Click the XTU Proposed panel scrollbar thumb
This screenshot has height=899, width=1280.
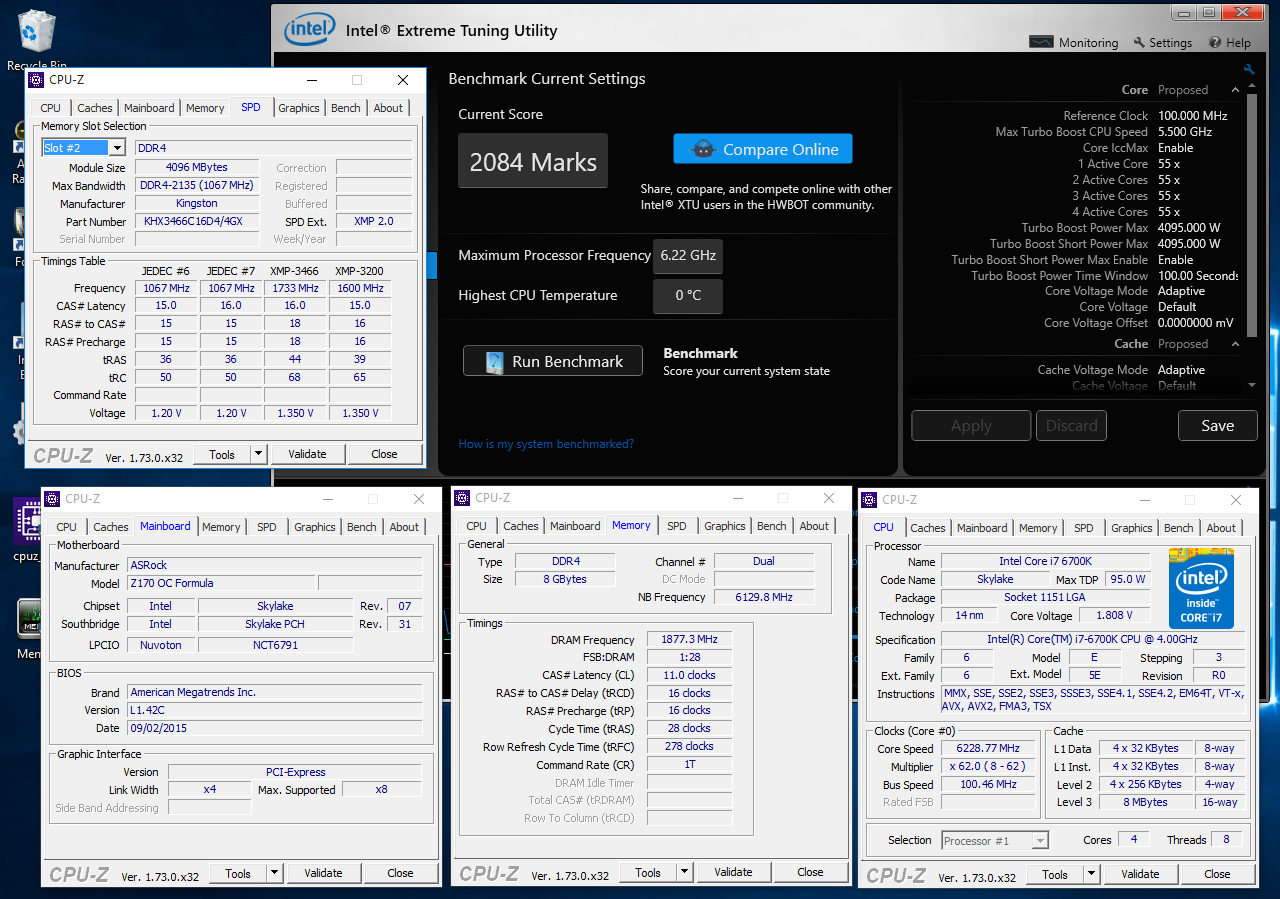tap(1252, 218)
